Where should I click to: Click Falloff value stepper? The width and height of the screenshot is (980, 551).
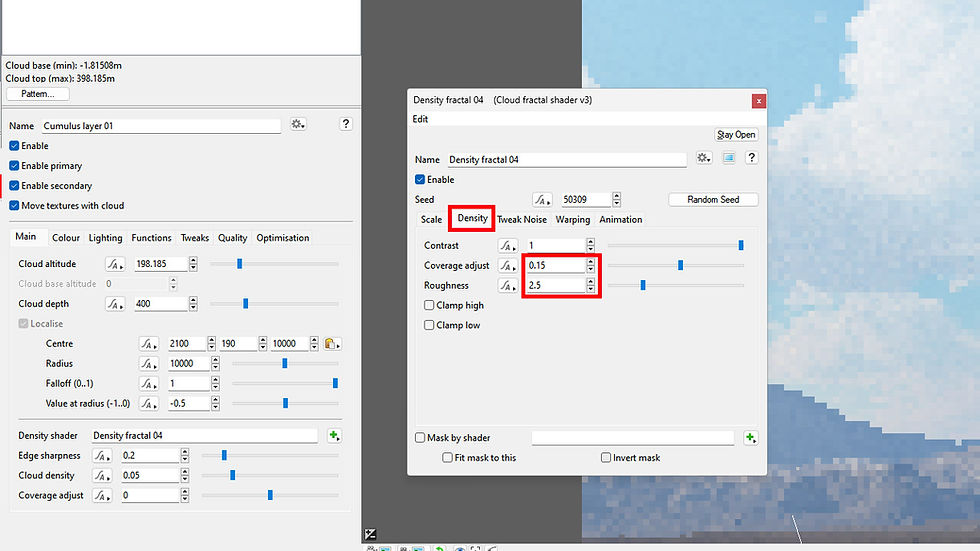pos(216,384)
